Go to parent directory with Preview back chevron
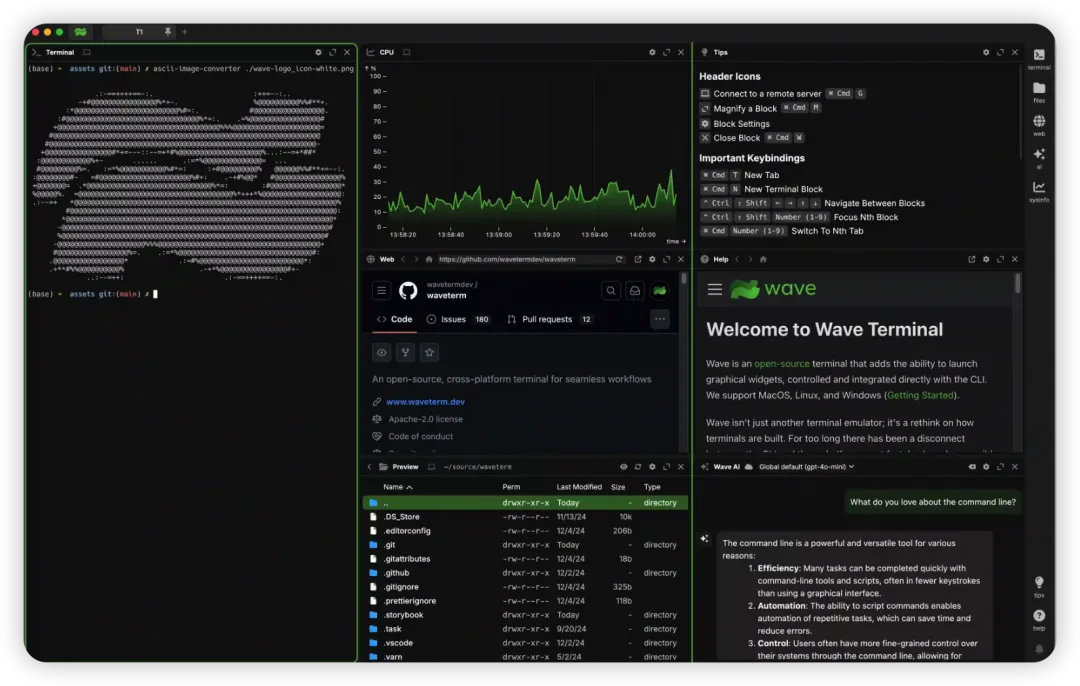 point(369,467)
